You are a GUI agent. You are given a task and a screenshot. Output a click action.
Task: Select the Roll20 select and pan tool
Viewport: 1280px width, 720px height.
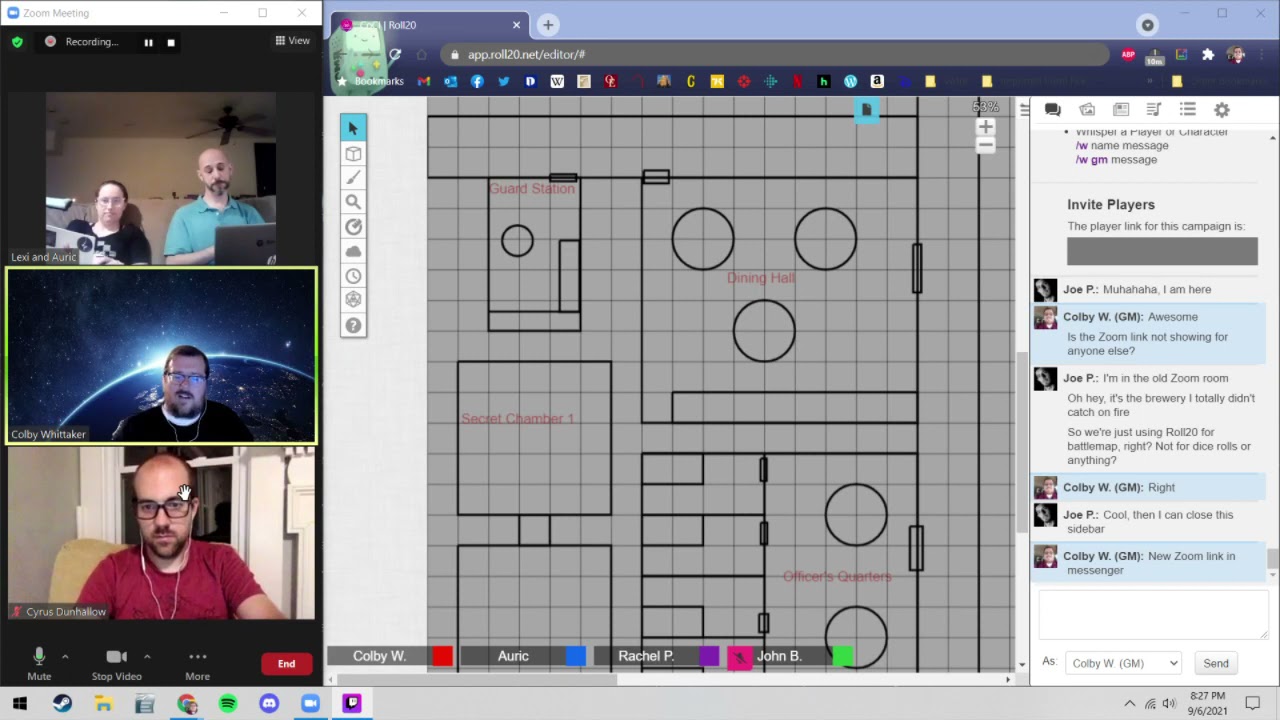point(353,128)
